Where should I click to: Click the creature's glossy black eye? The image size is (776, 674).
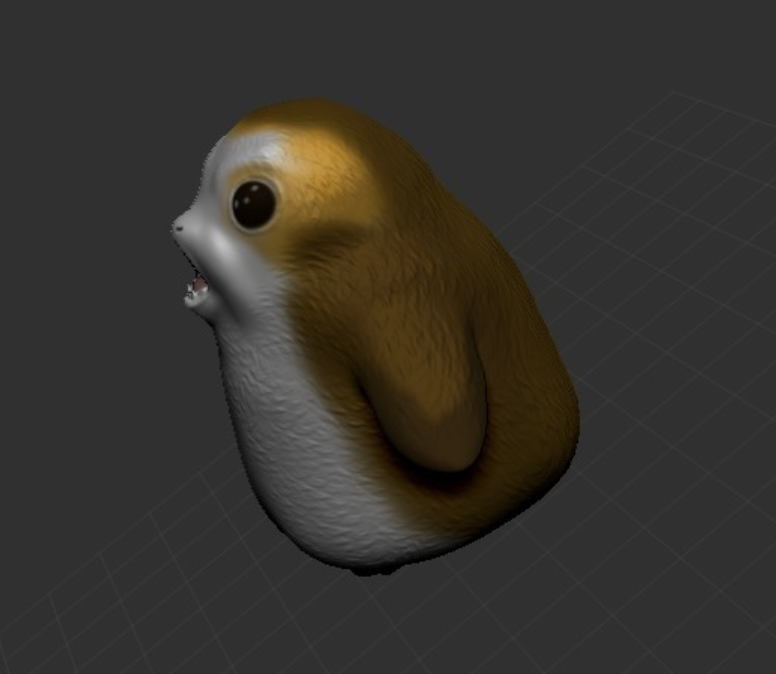(x=254, y=203)
